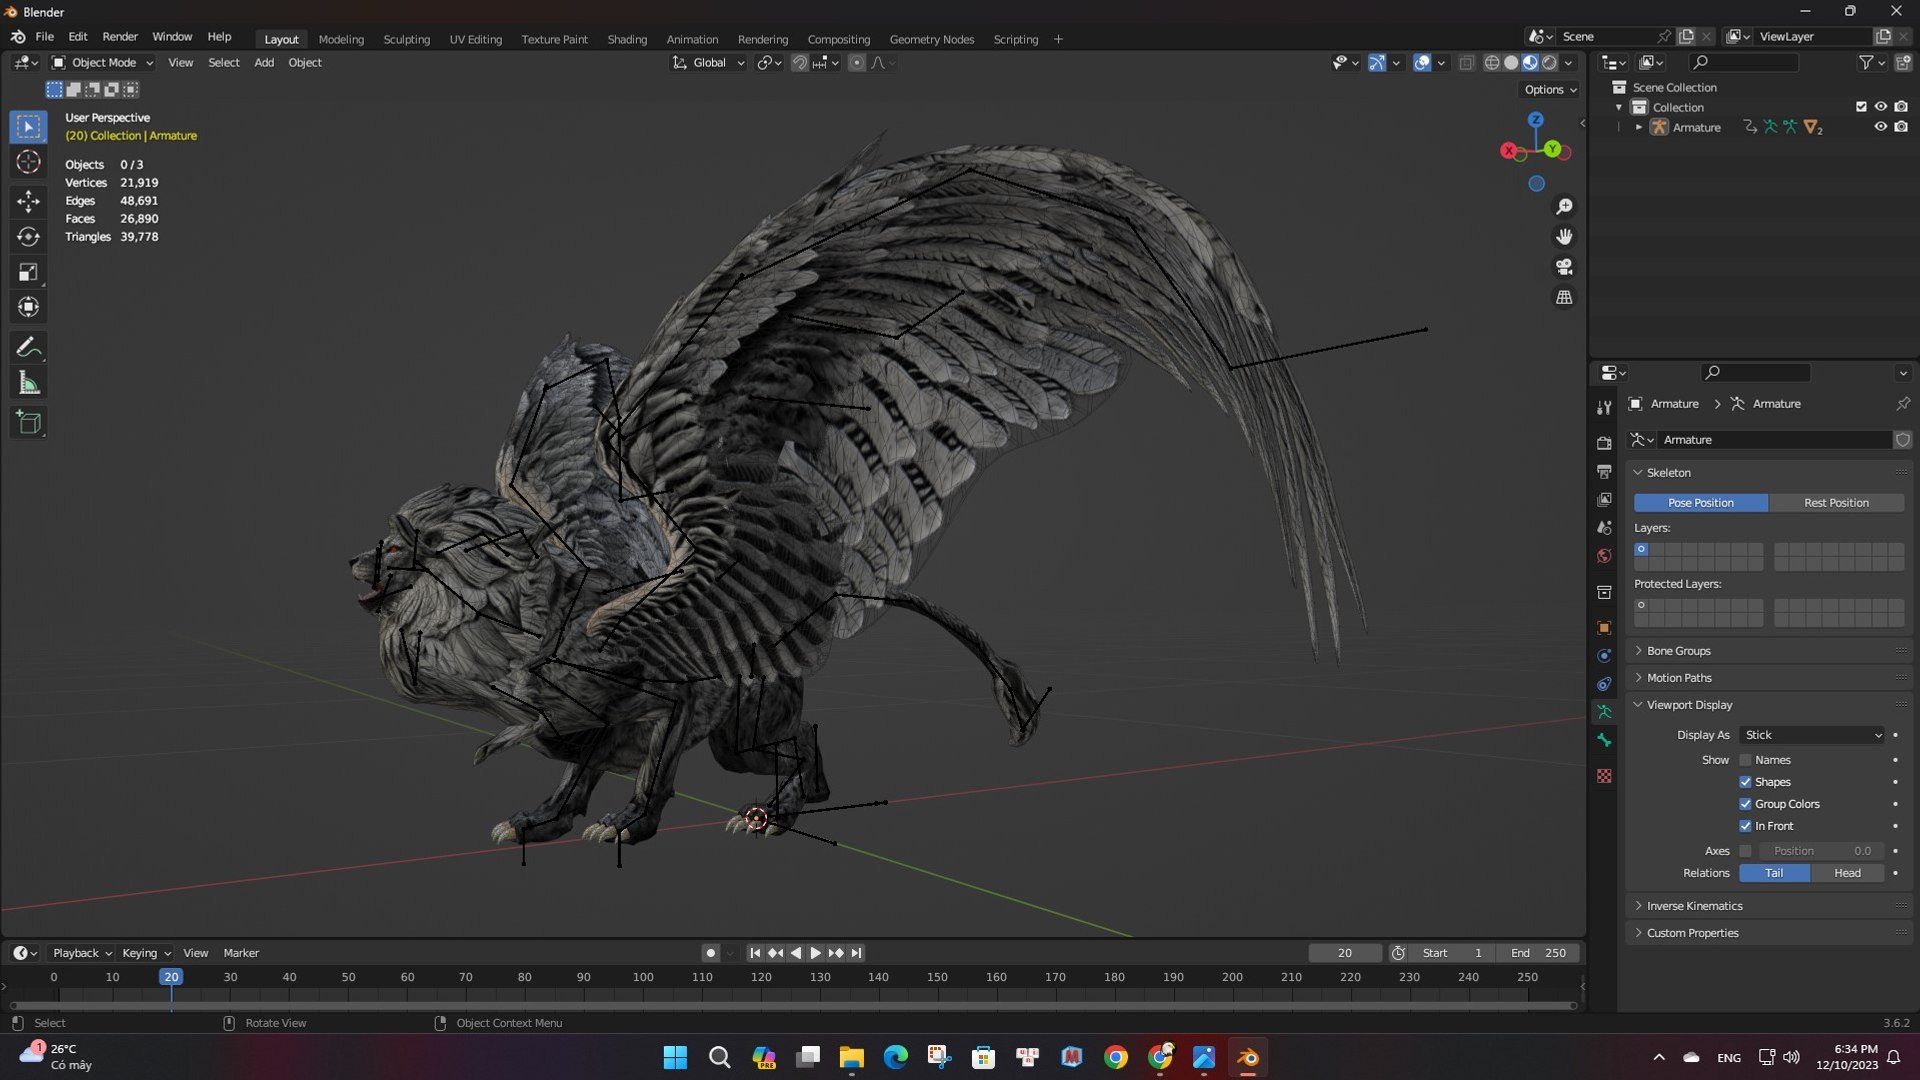1920x1080 pixels.
Task: Open the View Layer properties tab
Action: 1604,499
